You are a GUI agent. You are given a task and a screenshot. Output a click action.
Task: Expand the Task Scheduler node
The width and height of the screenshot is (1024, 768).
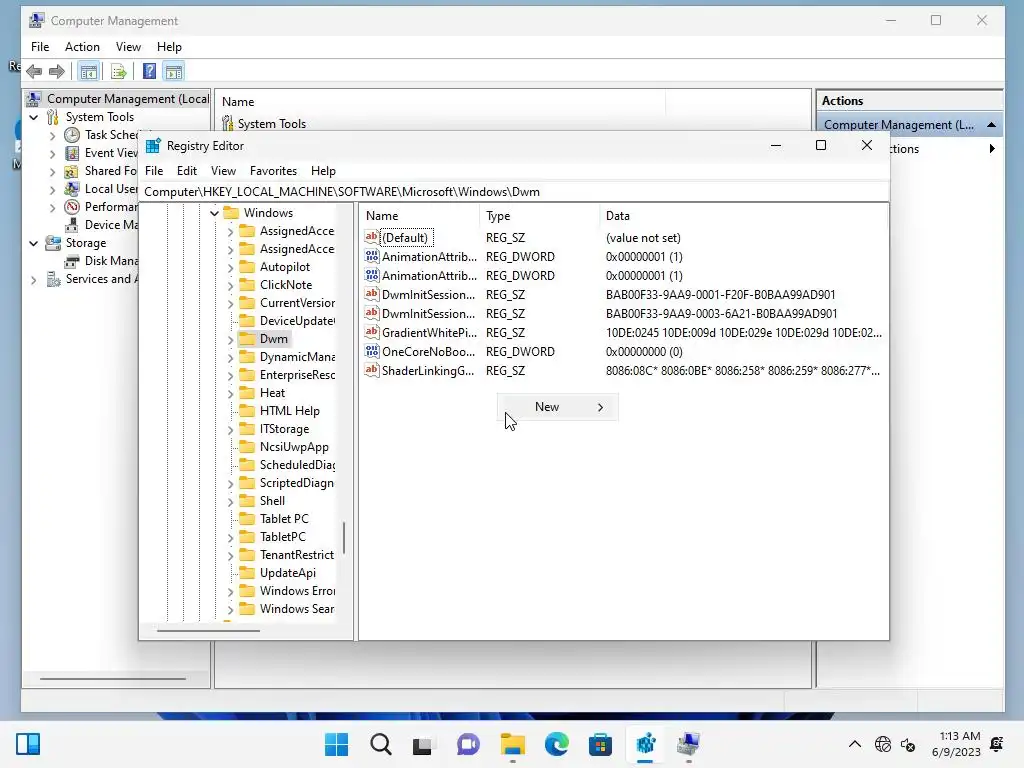coord(52,136)
